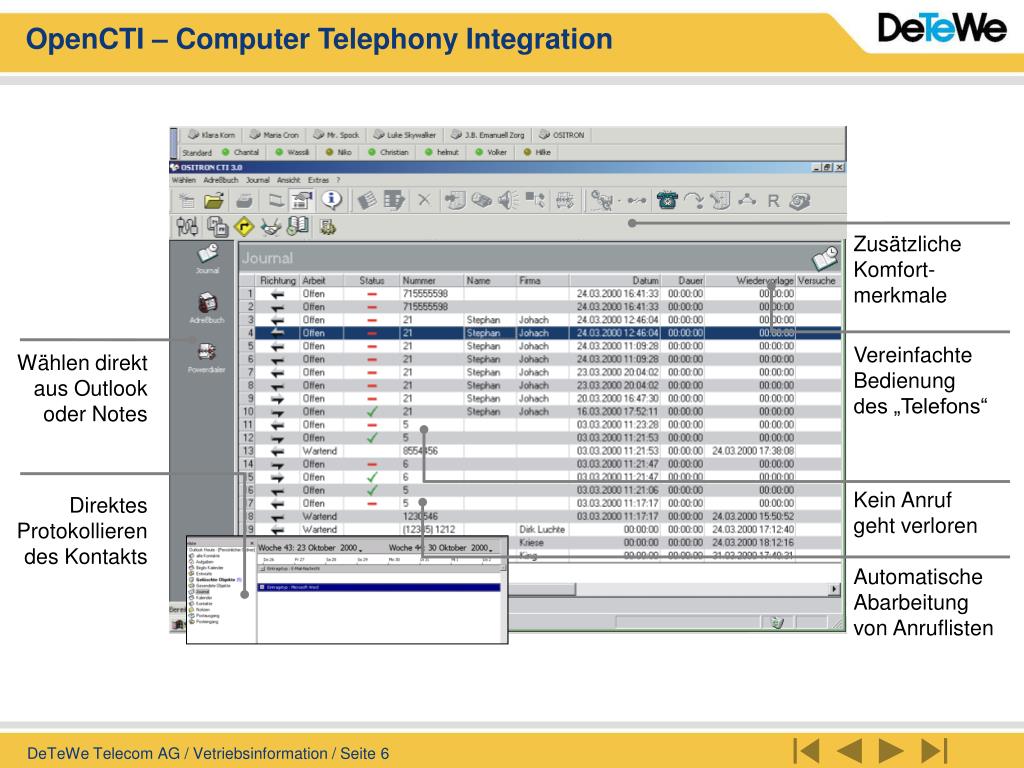Sort journal by the Datum column header
This screenshot has height=768, width=1024.
pos(615,280)
